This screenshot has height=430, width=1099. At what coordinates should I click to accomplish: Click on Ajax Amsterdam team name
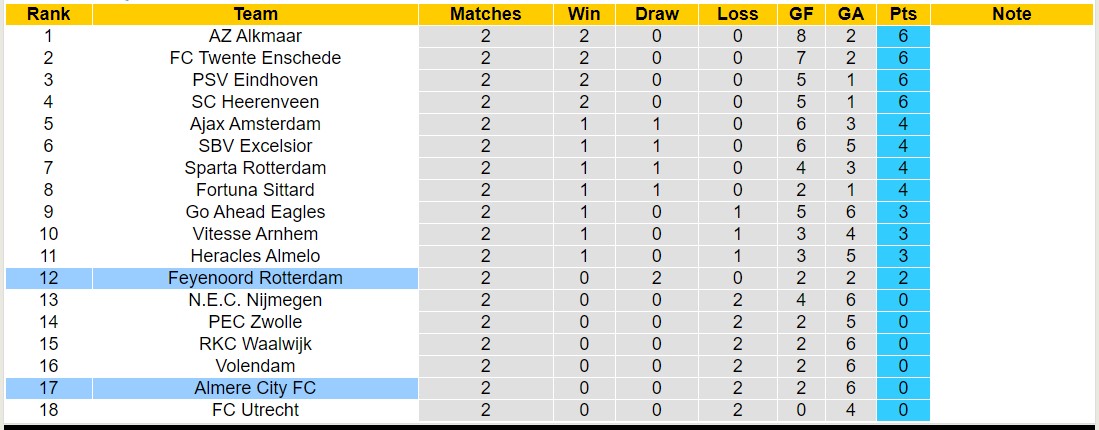[255, 124]
